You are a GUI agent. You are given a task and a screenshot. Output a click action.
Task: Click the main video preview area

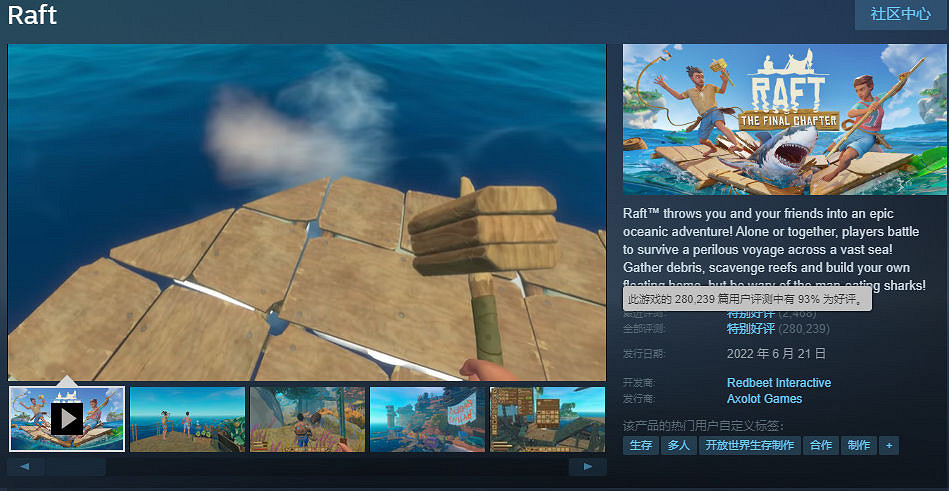click(307, 212)
